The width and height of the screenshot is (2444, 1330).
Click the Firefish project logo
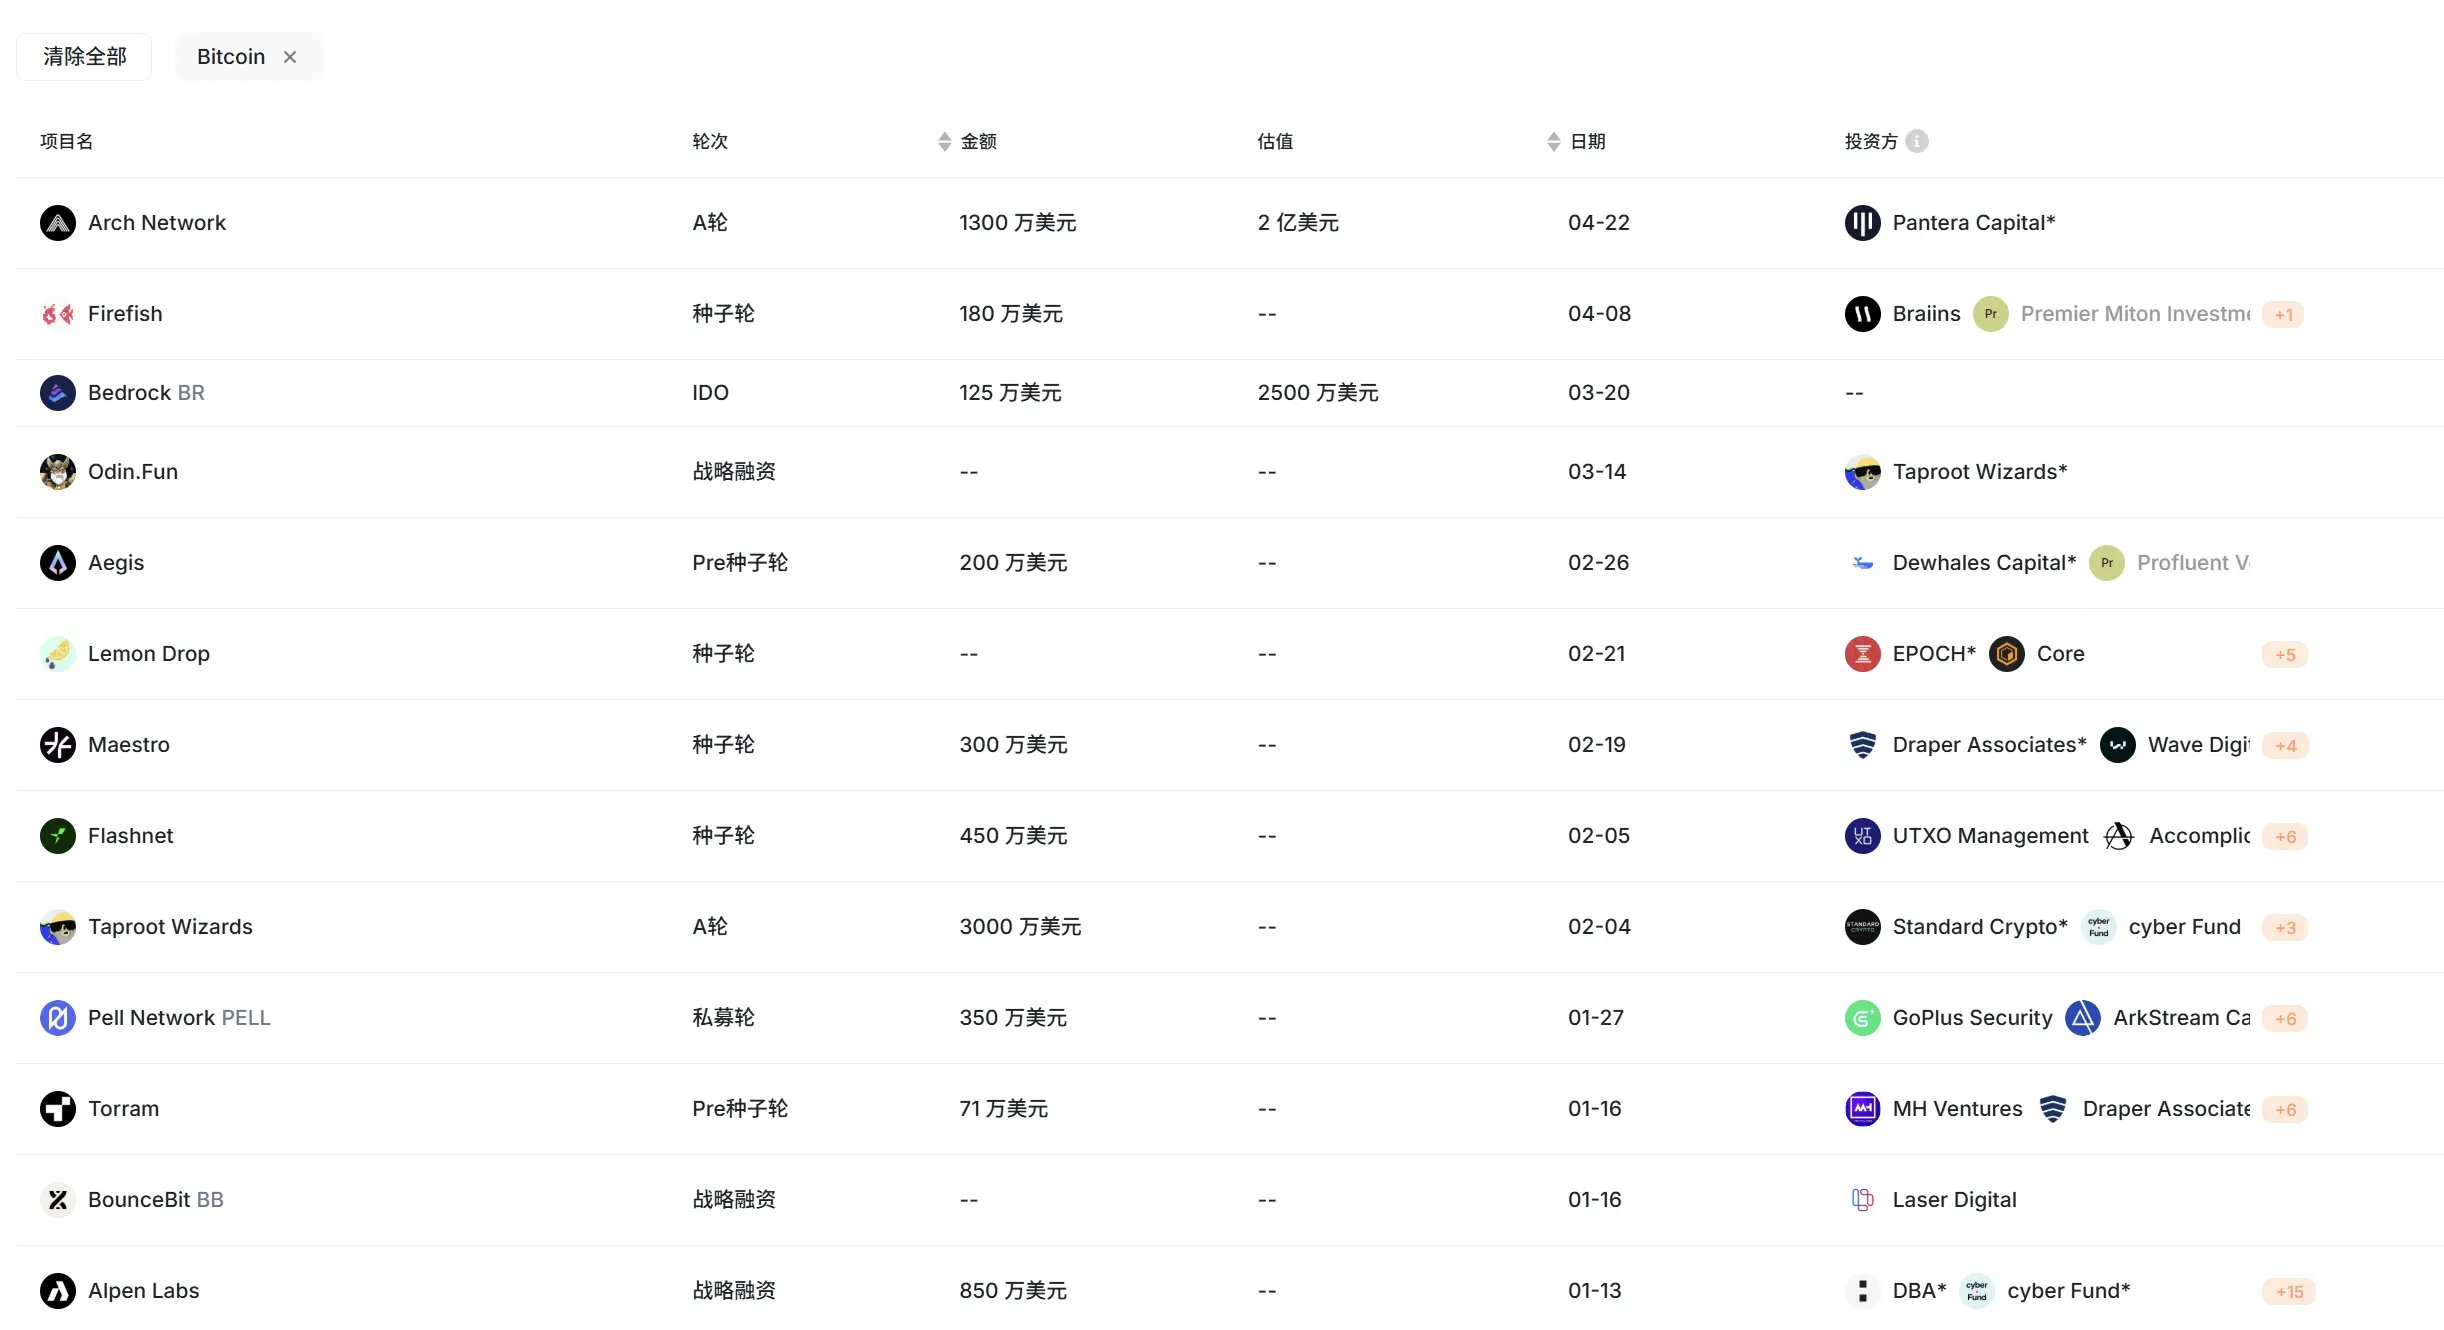[57, 313]
